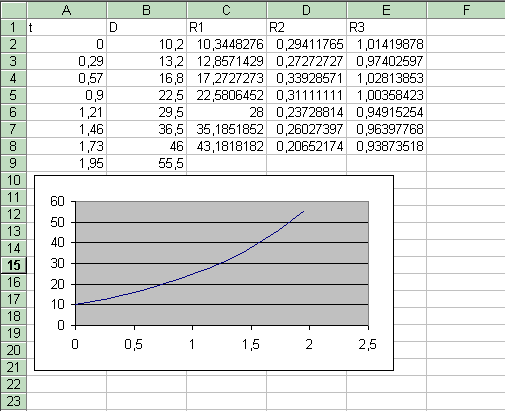Select cell containing 0,97402597
Screen dimensions: 505x411
[x=387, y=61]
